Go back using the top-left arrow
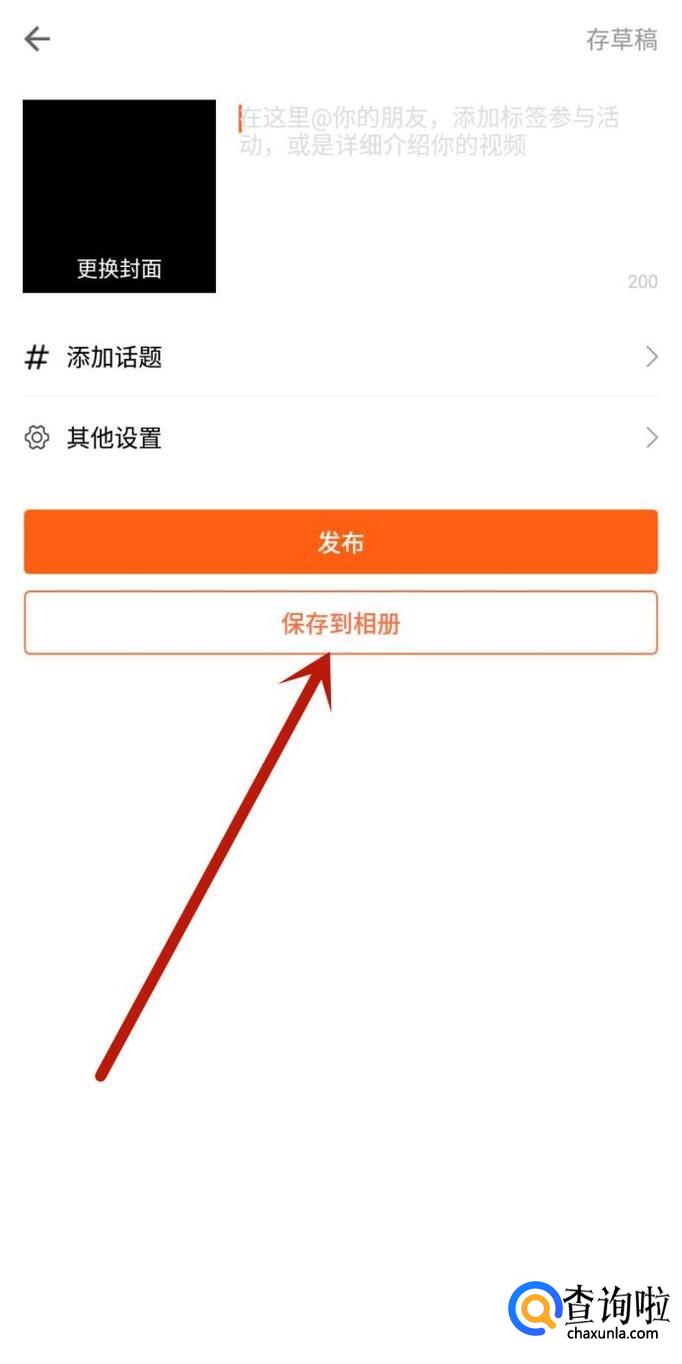Screen dimensions: 682x1364 click(37, 39)
